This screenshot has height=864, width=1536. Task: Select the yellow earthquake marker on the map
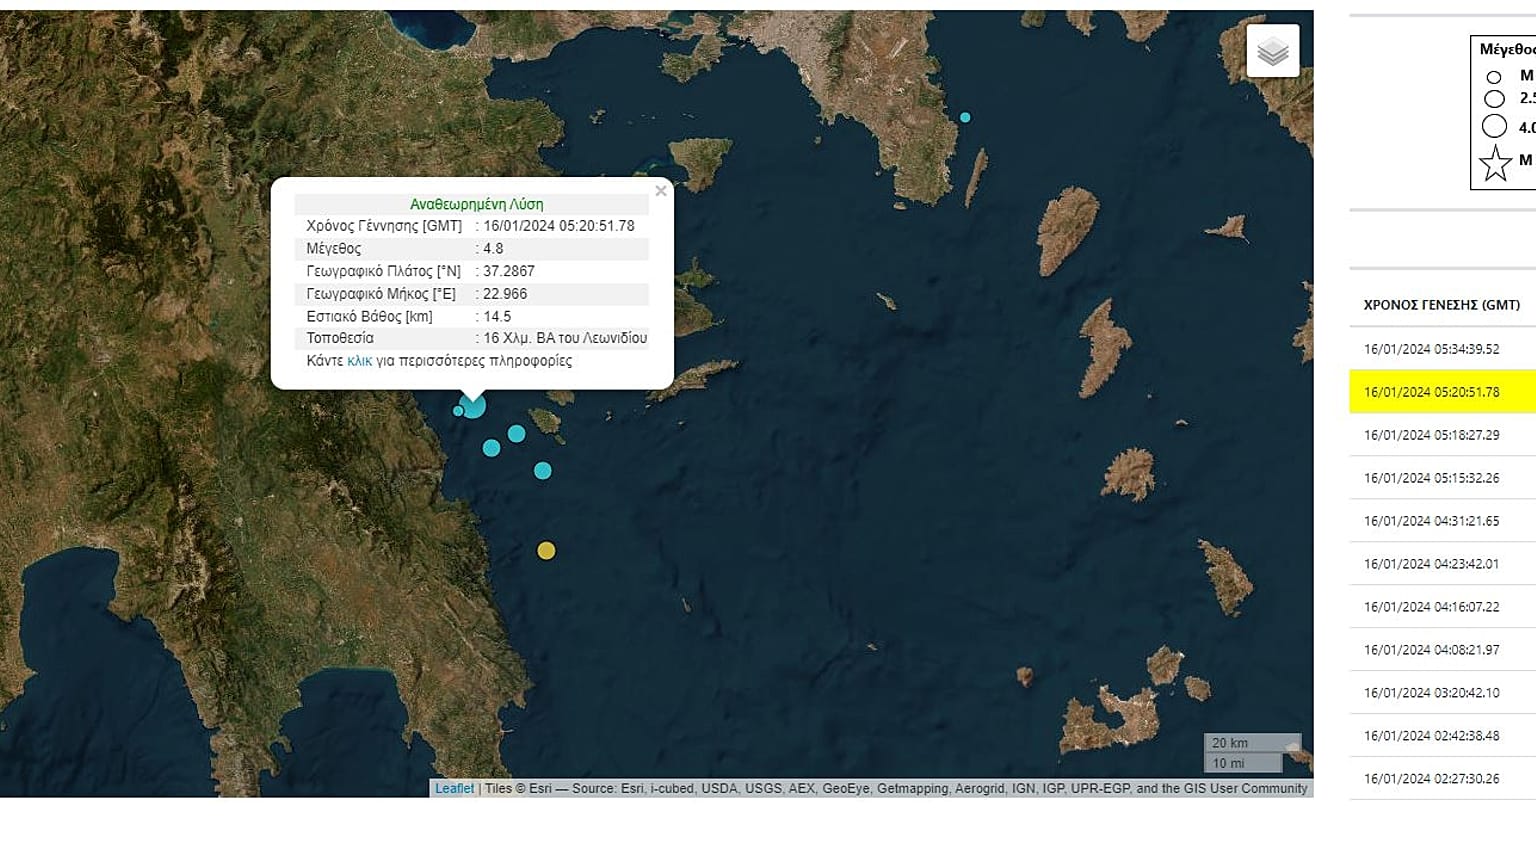(546, 551)
